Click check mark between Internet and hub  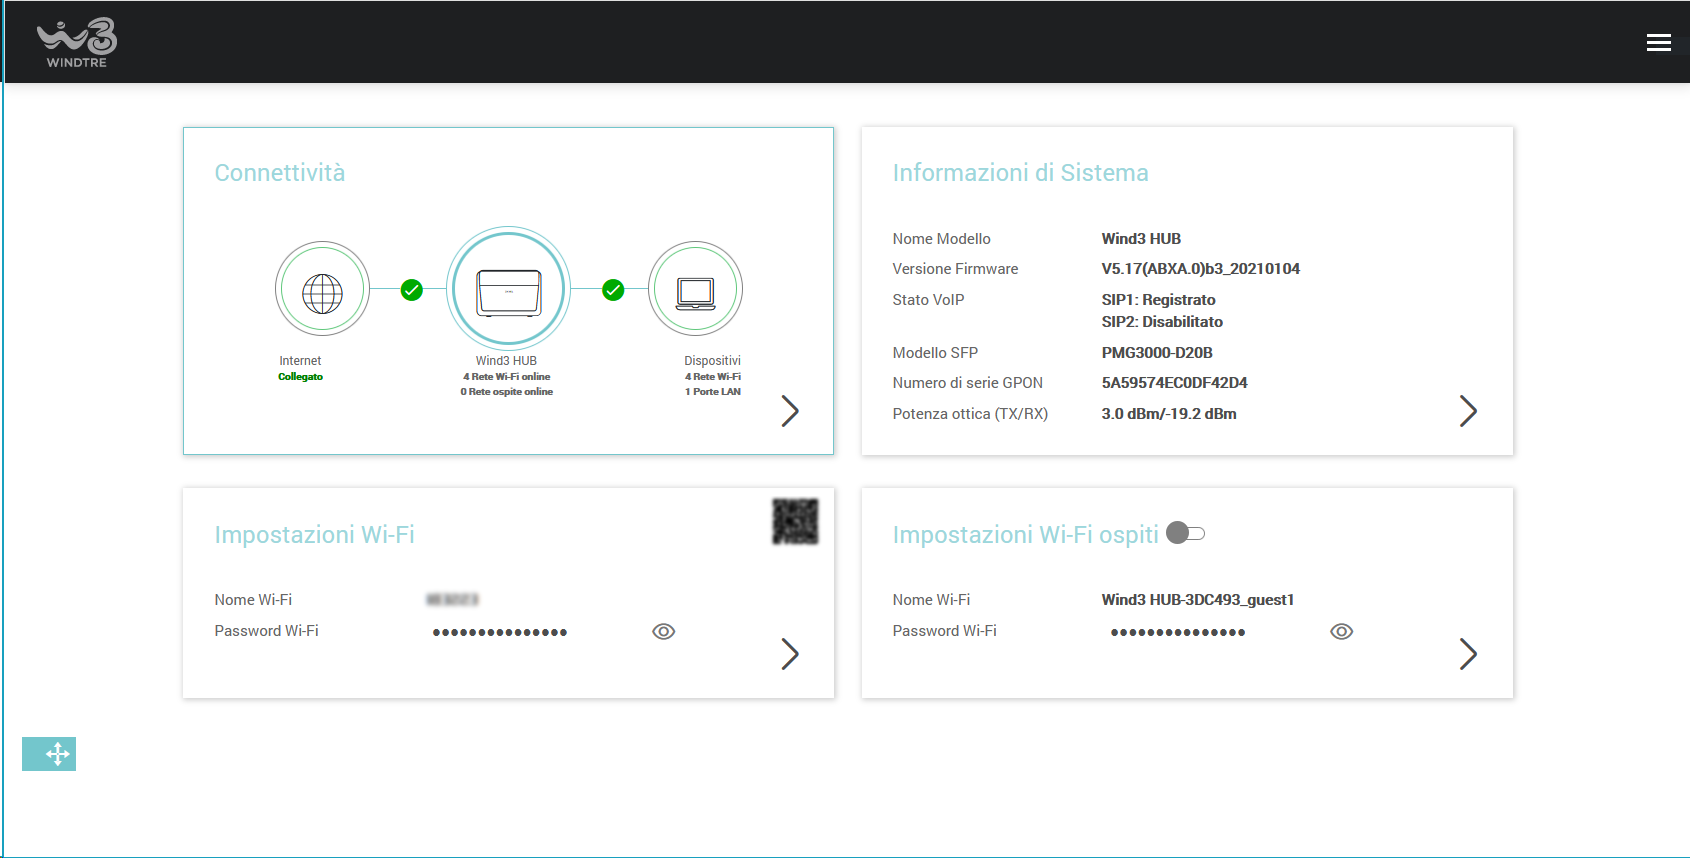pos(411,290)
